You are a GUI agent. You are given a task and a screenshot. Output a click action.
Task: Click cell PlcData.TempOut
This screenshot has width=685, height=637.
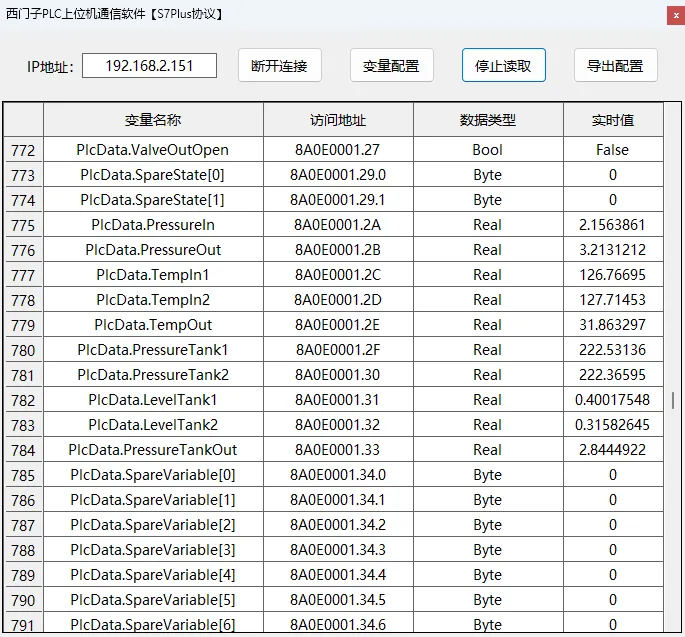click(153, 325)
